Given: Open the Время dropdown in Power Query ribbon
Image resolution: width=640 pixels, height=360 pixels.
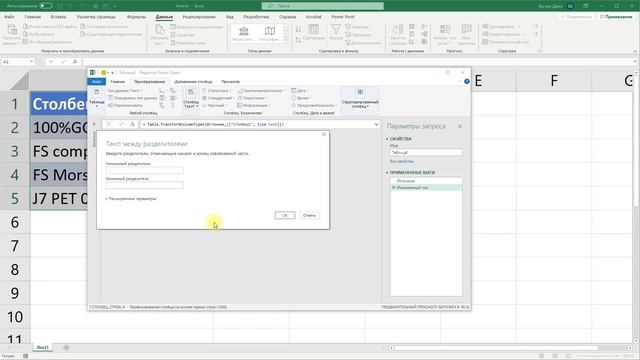Looking at the screenshot, I should coord(301,98).
